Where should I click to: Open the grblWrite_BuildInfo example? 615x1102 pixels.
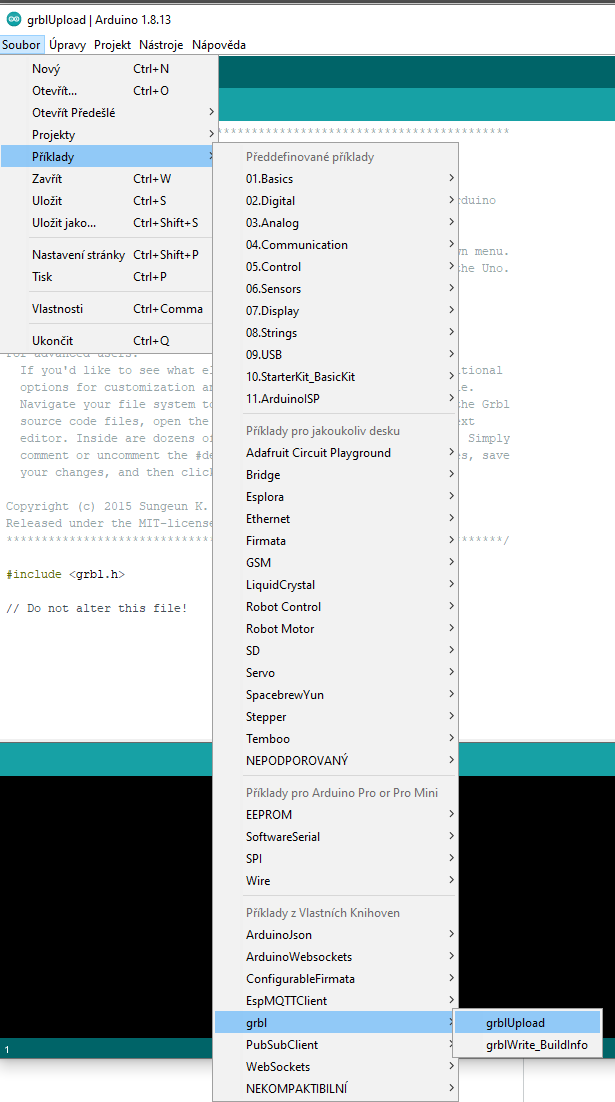click(528, 1044)
